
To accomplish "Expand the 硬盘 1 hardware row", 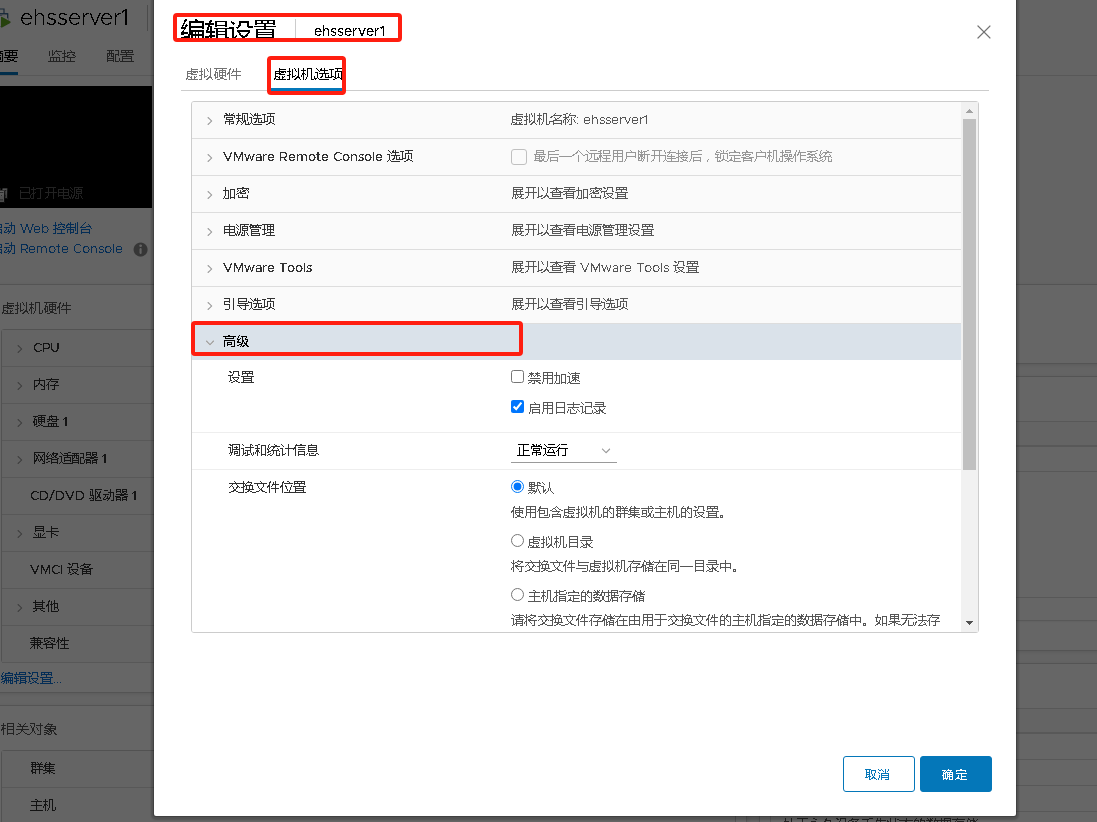I will point(20,423).
